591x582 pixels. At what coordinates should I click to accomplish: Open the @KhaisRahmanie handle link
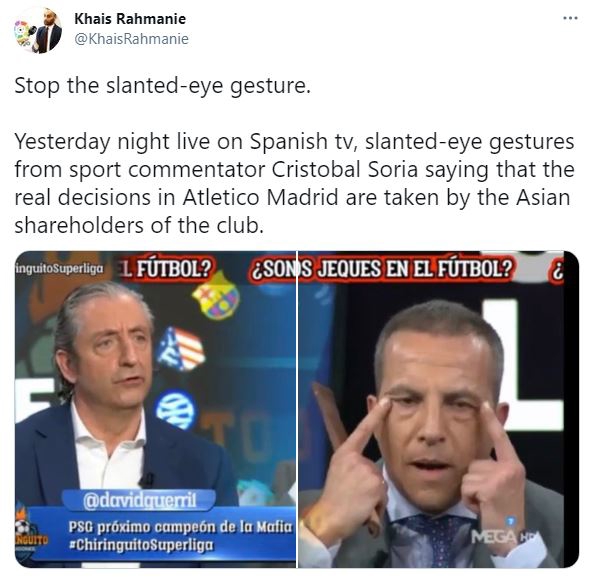click(131, 39)
